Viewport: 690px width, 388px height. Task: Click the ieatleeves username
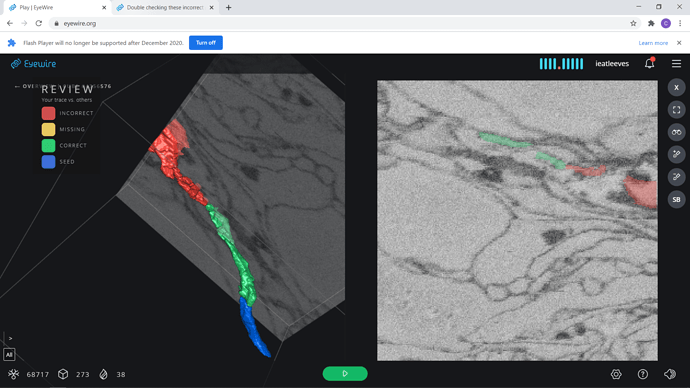click(612, 64)
